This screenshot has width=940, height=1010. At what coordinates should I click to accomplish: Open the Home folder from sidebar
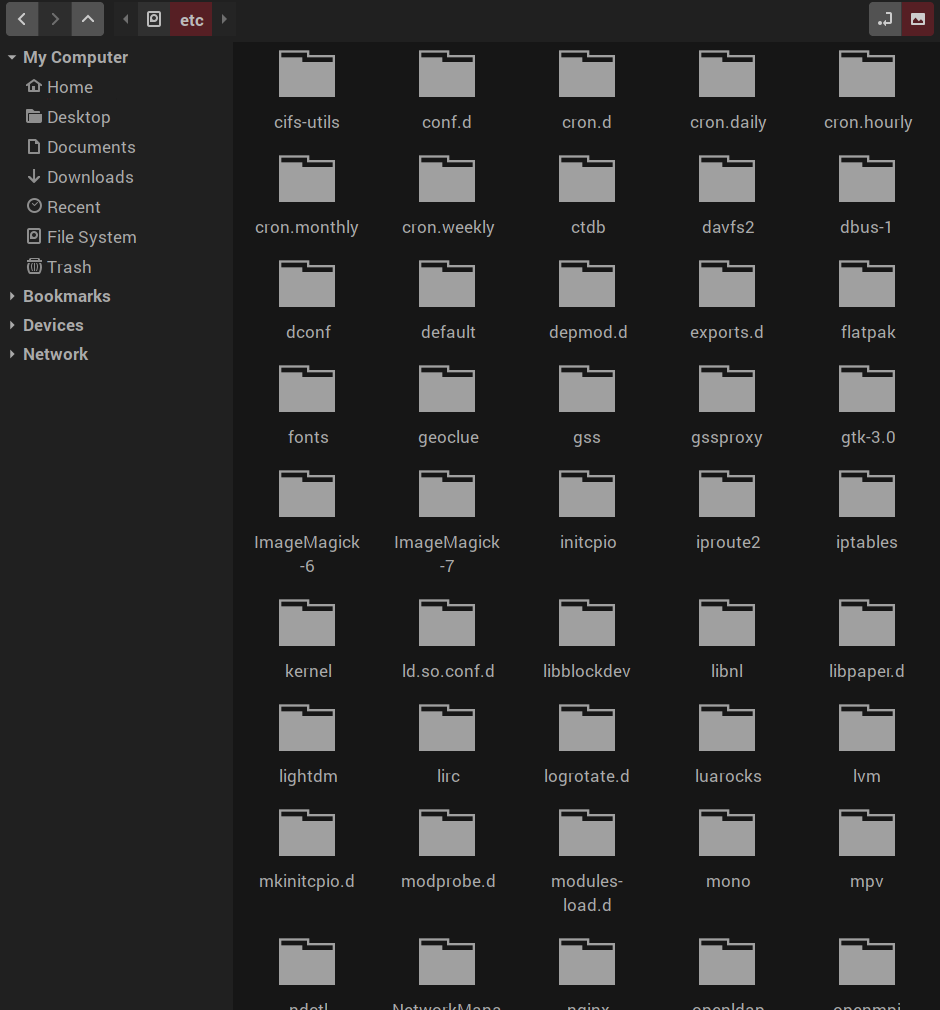pos(68,87)
